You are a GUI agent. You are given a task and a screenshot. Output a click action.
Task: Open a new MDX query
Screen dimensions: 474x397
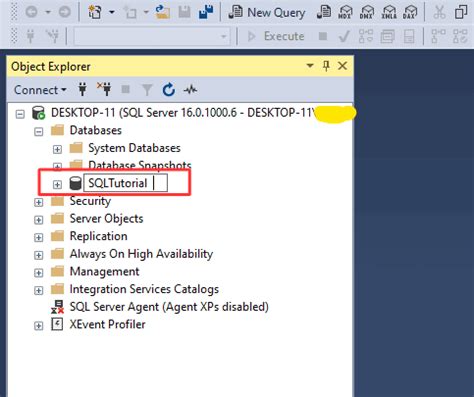(345, 12)
